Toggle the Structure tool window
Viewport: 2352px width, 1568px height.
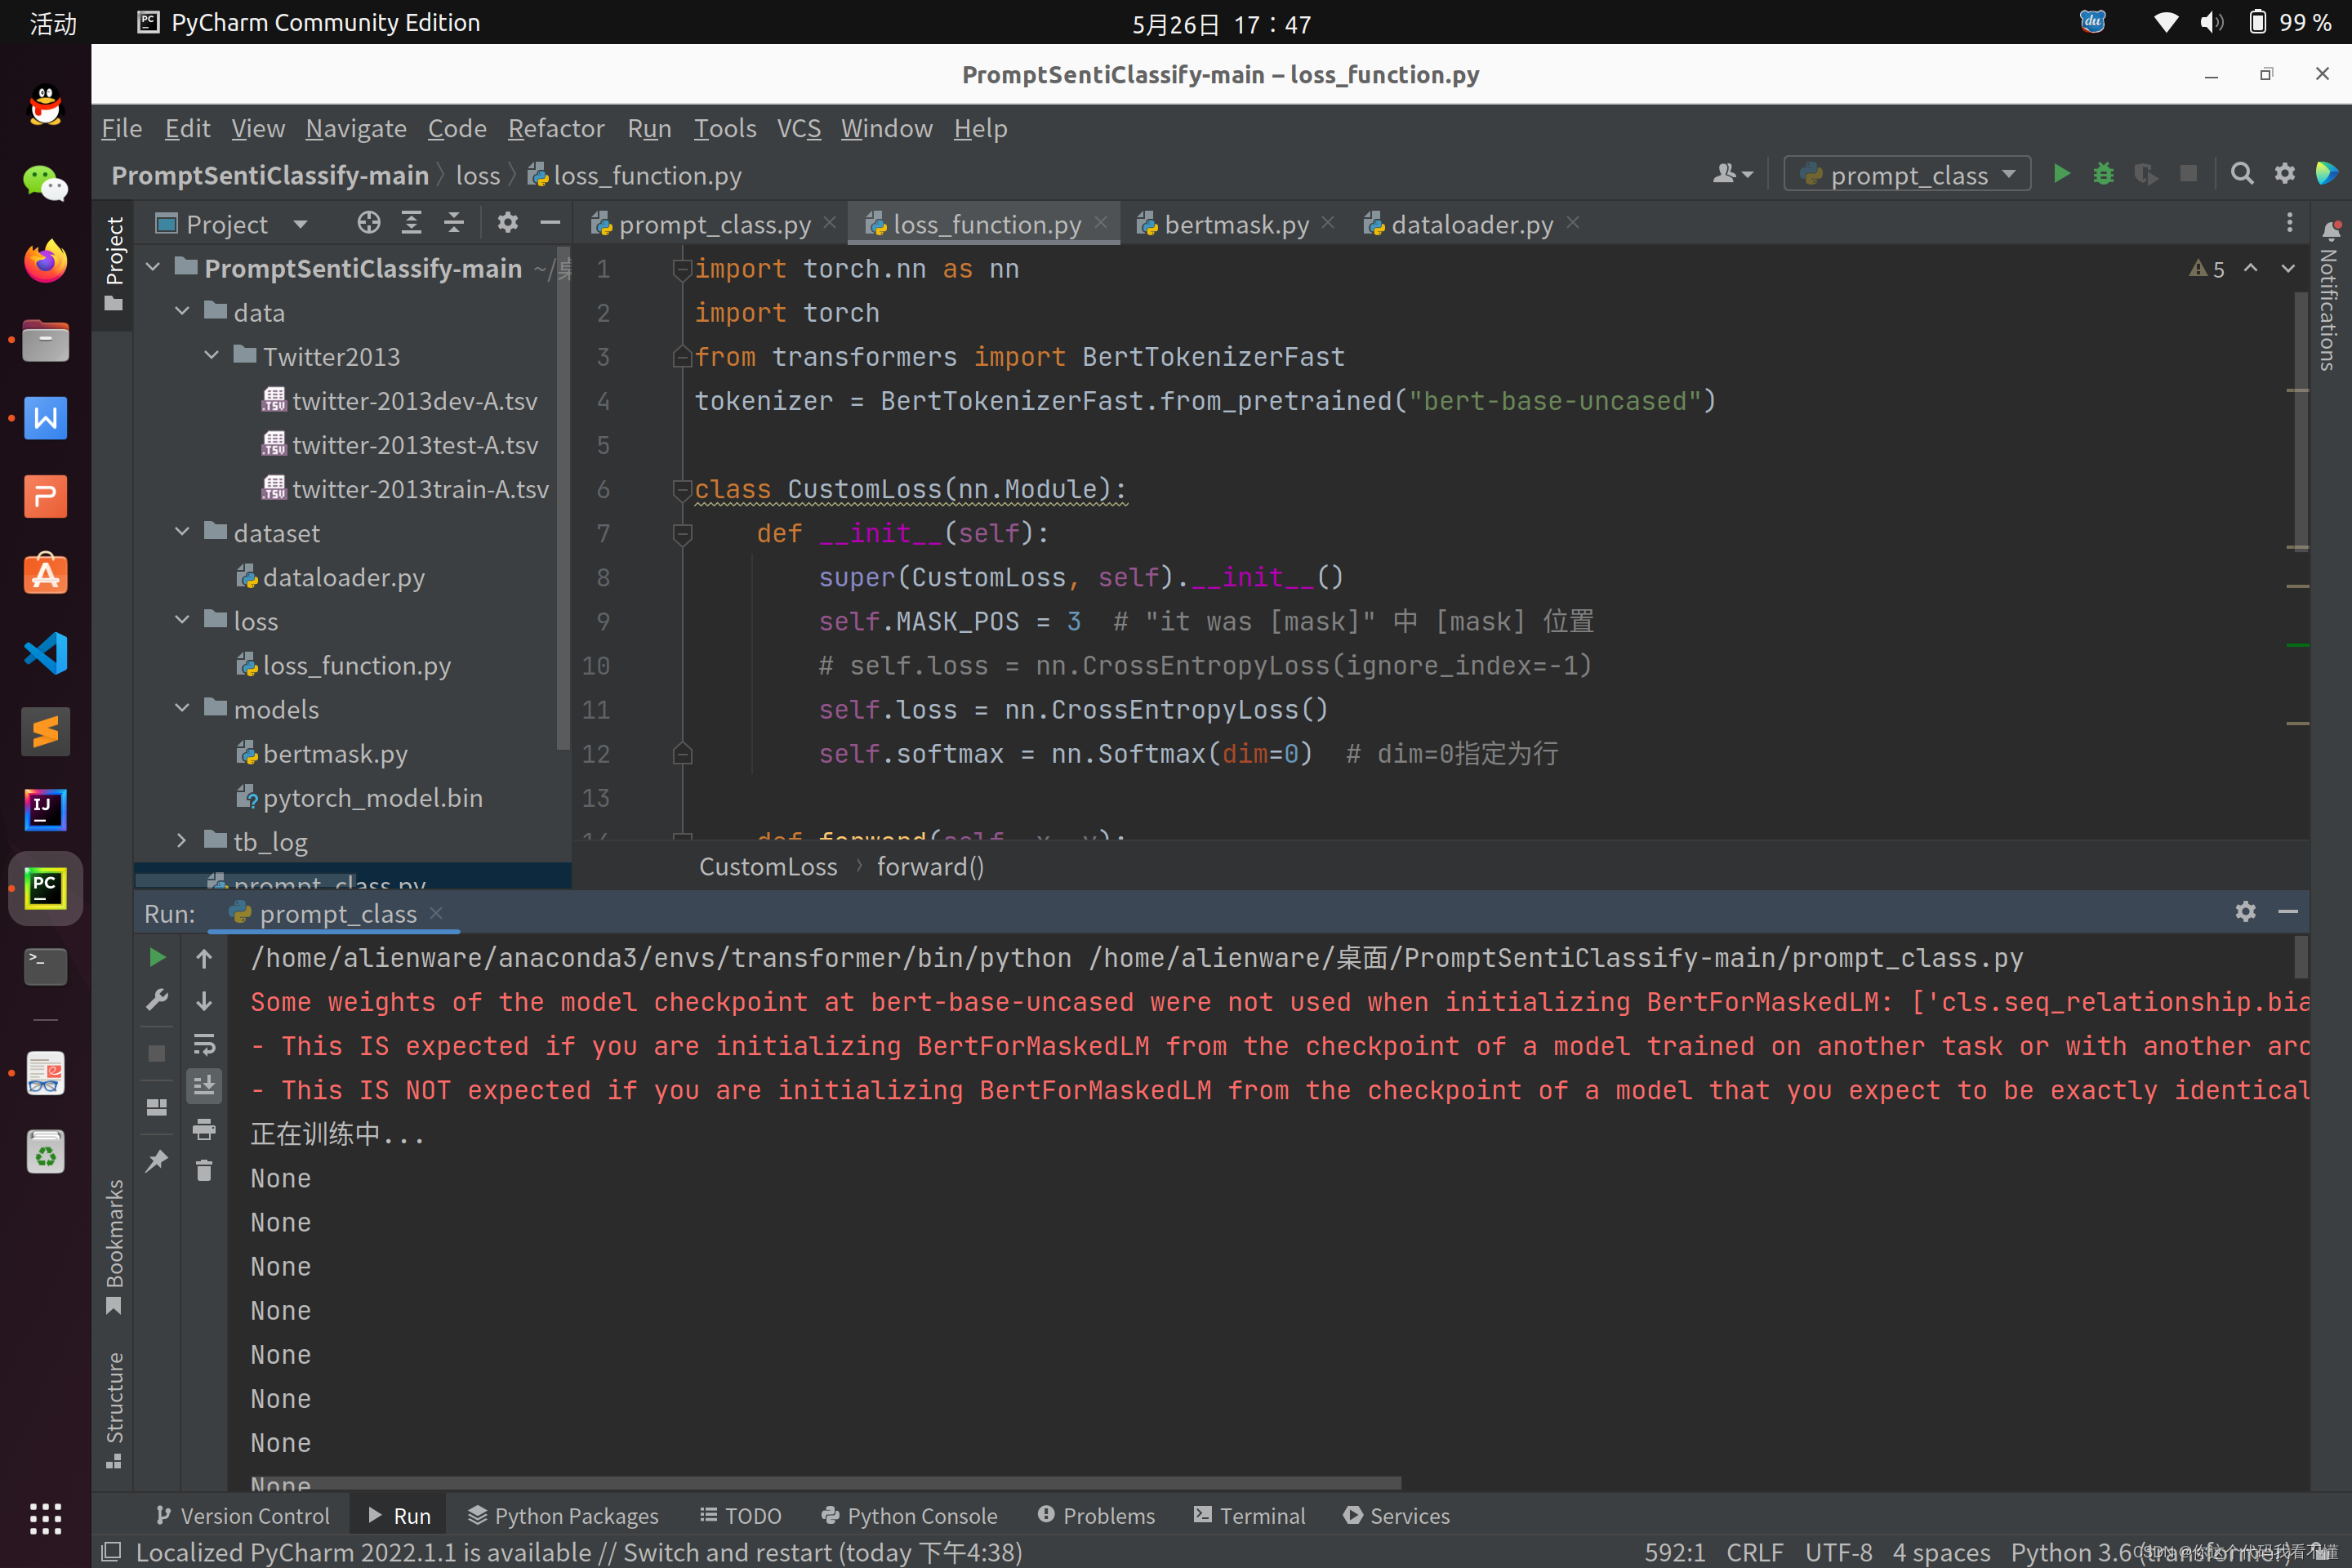pyautogui.click(x=114, y=1410)
